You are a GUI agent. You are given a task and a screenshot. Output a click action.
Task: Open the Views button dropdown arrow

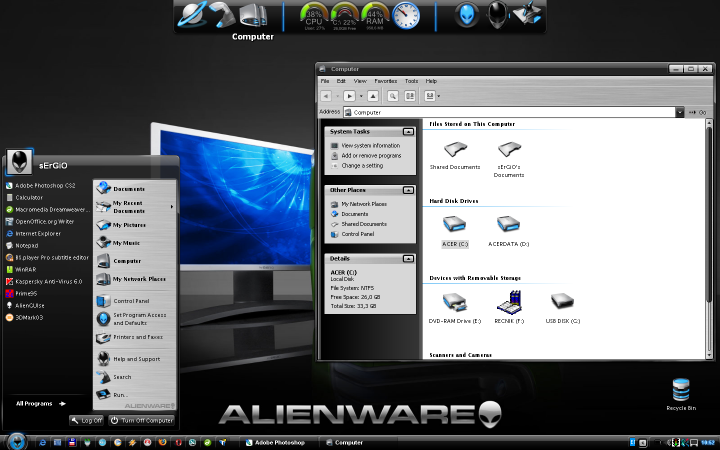tap(439, 96)
